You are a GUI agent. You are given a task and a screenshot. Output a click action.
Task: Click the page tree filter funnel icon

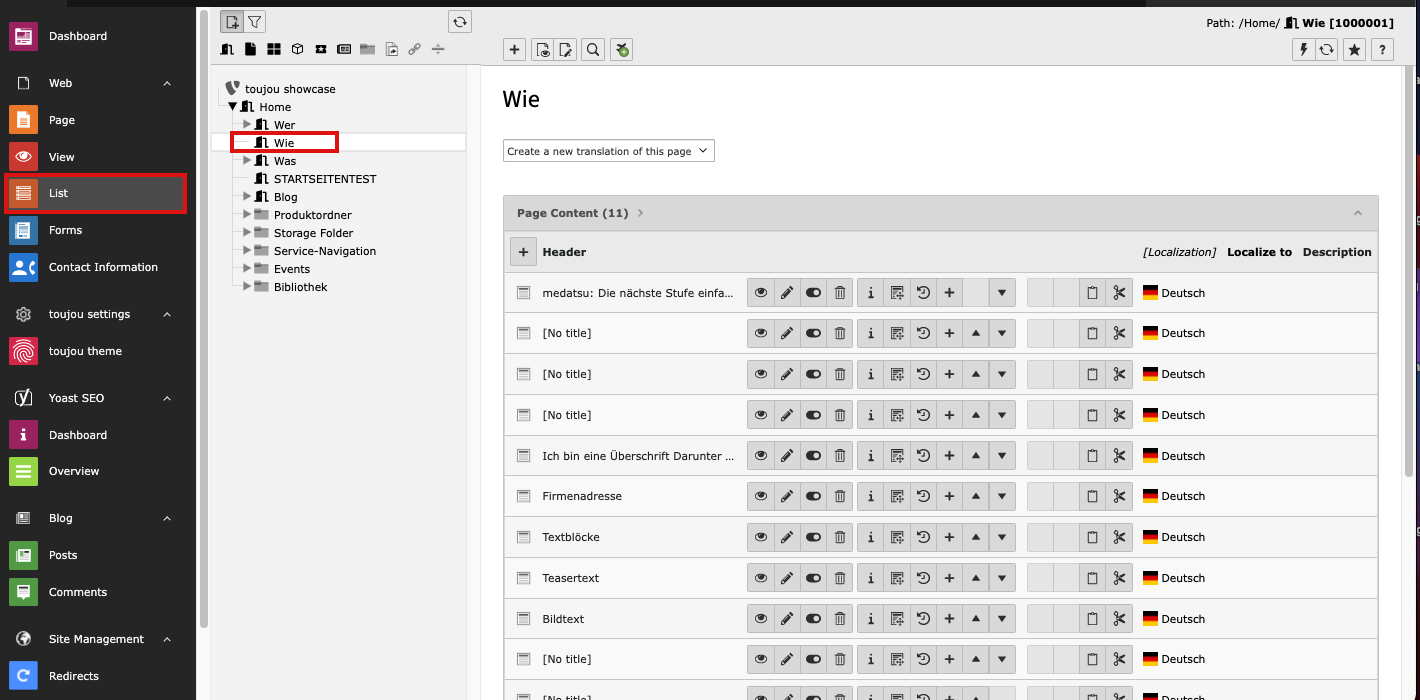[x=255, y=22]
